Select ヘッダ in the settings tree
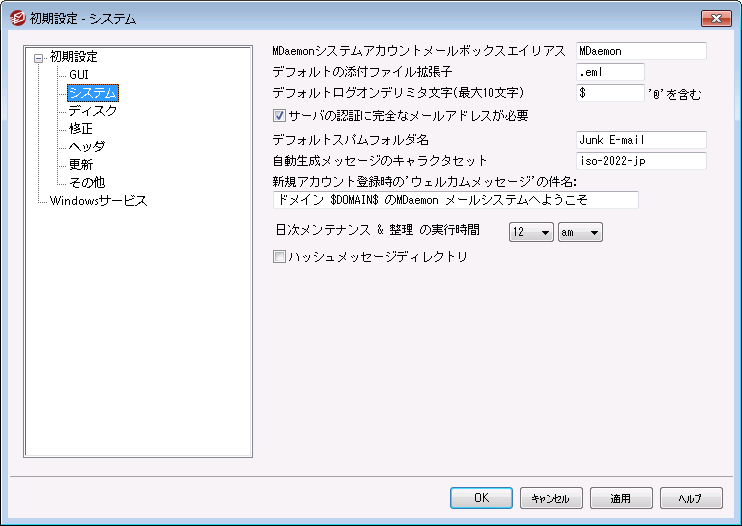The height and width of the screenshot is (526, 742). tap(86, 147)
